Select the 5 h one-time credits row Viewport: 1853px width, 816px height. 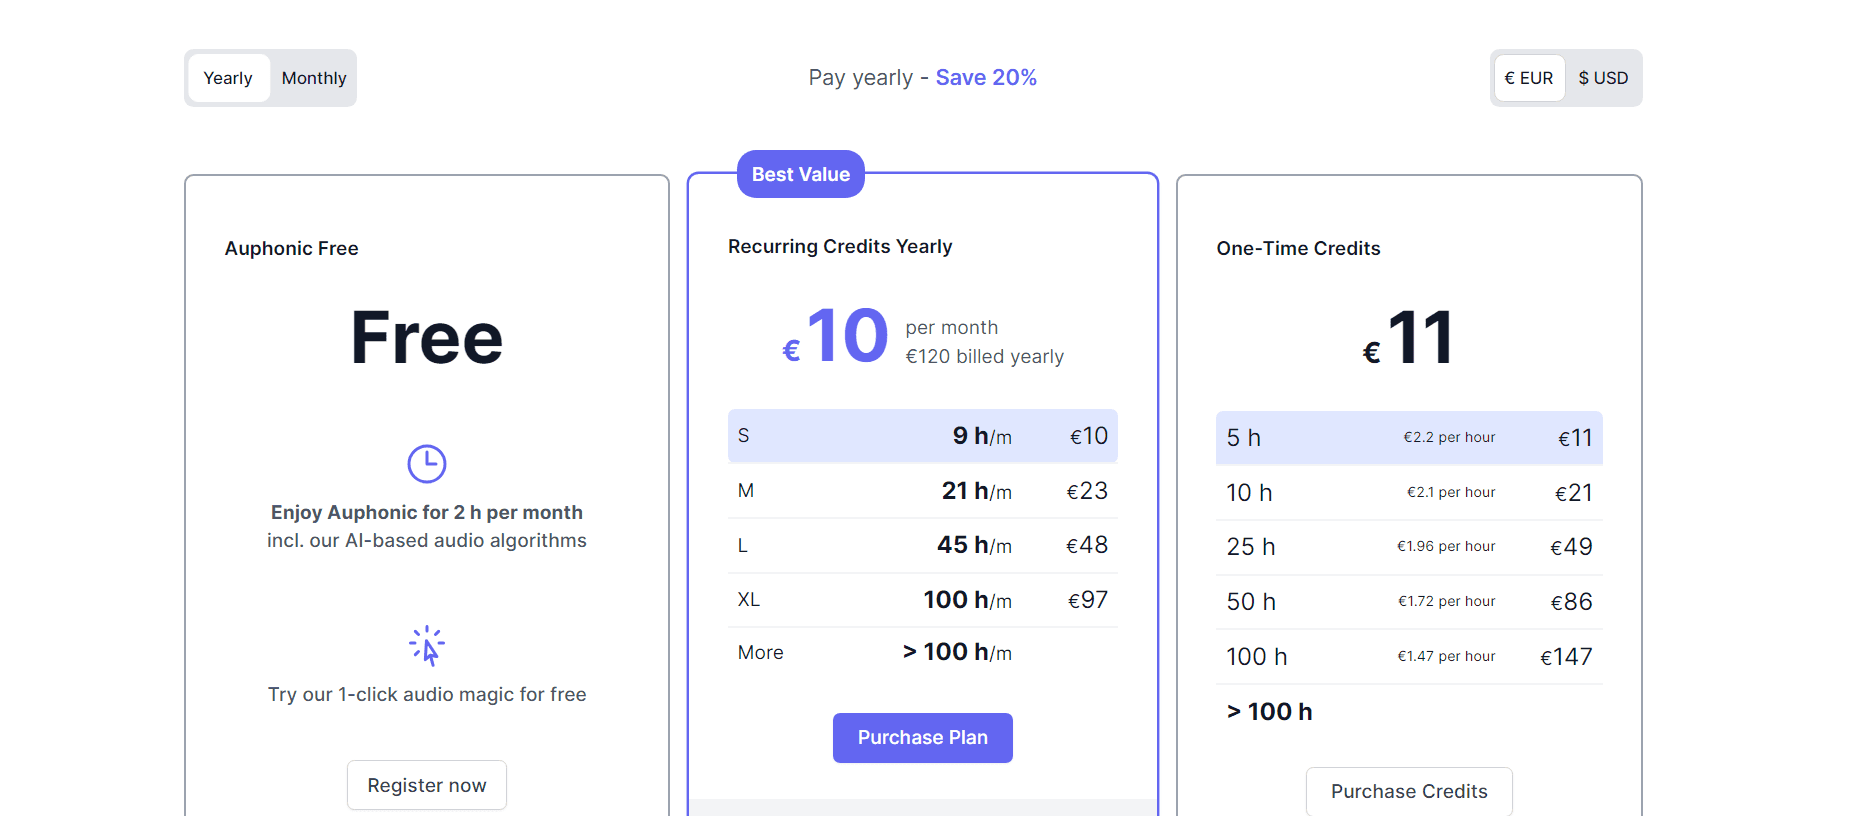tap(1408, 438)
